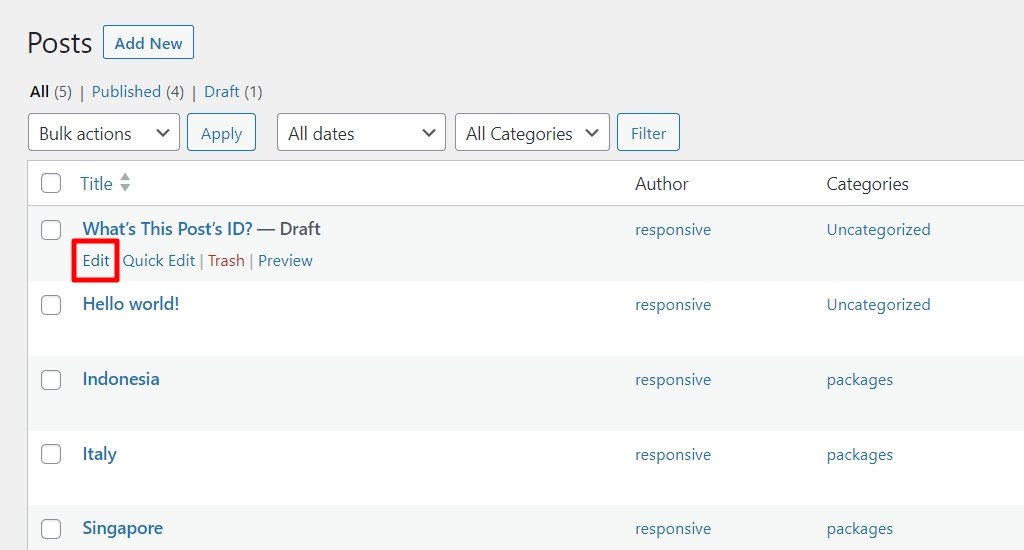This screenshot has width=1024, height=550.
Task: View All posts filter tab
Action: 39,92
